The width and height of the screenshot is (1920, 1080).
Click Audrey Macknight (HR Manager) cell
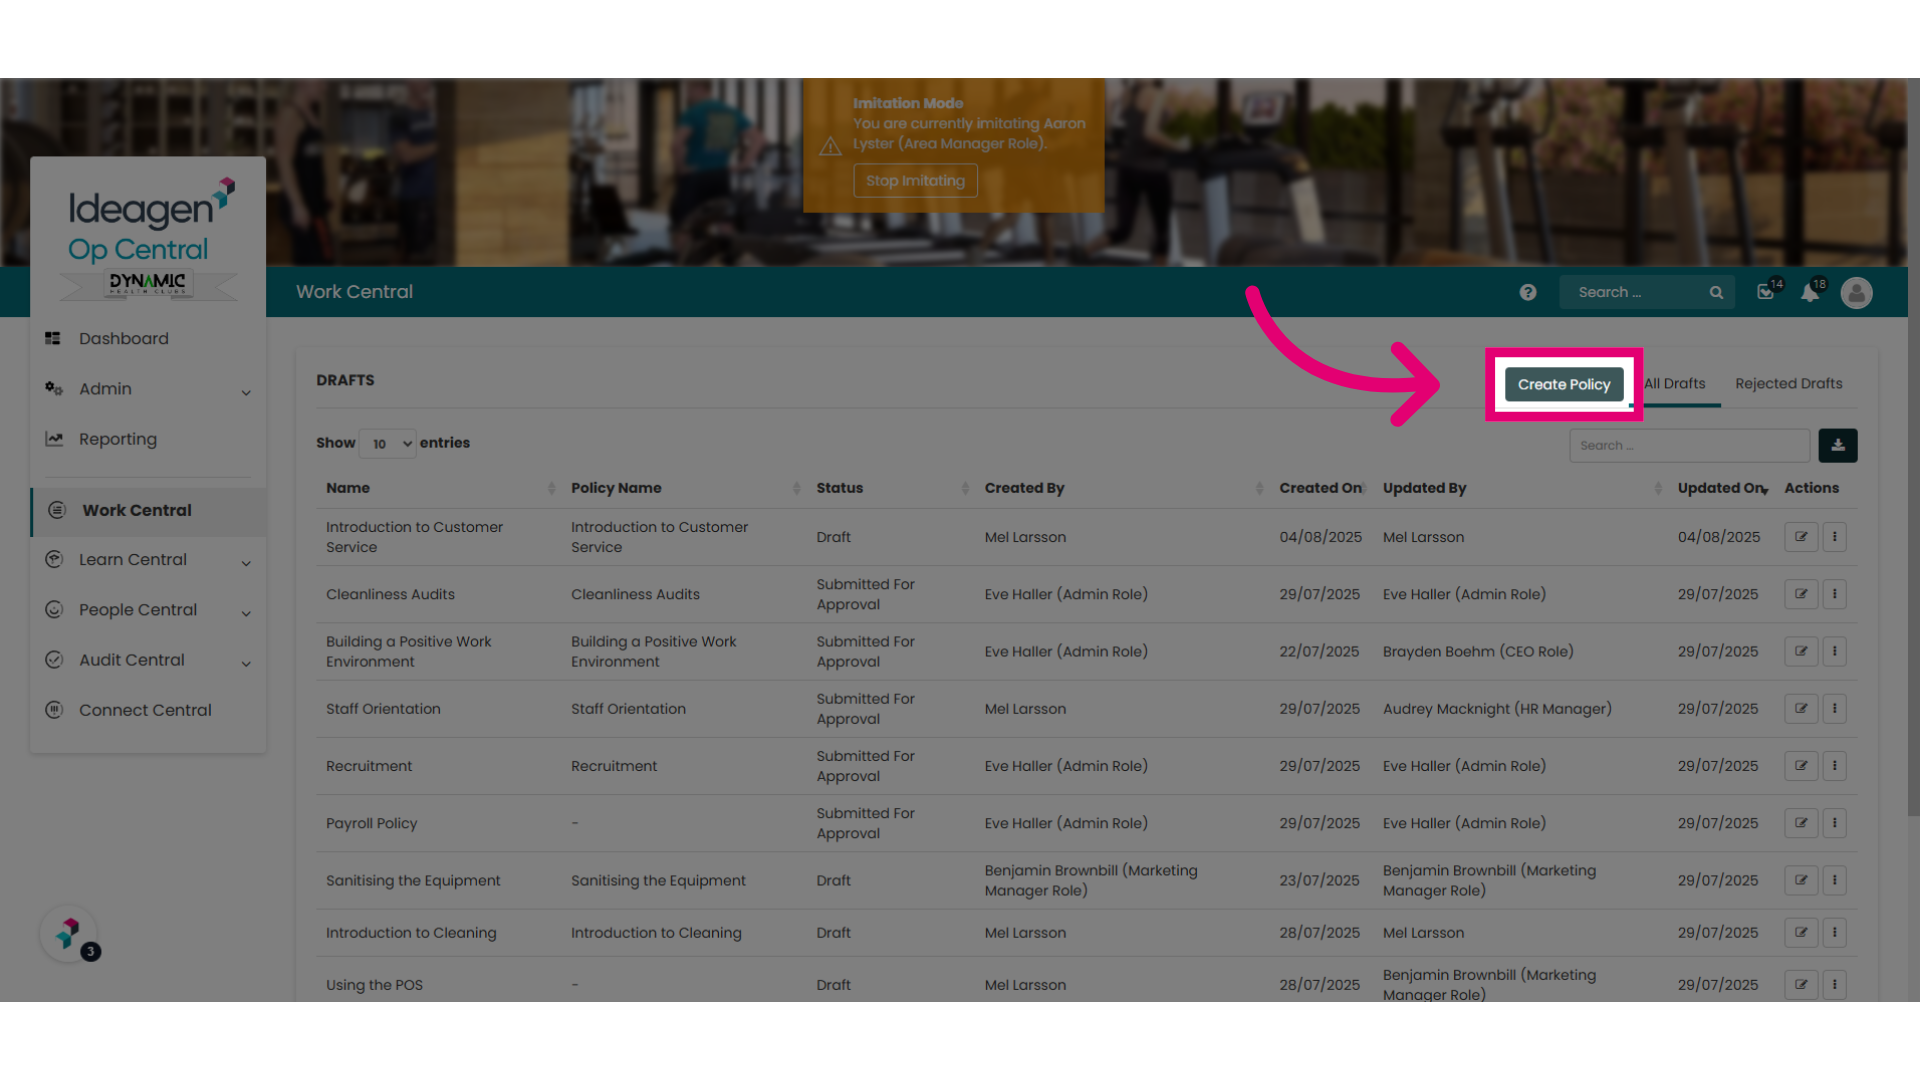[1497, 709]
